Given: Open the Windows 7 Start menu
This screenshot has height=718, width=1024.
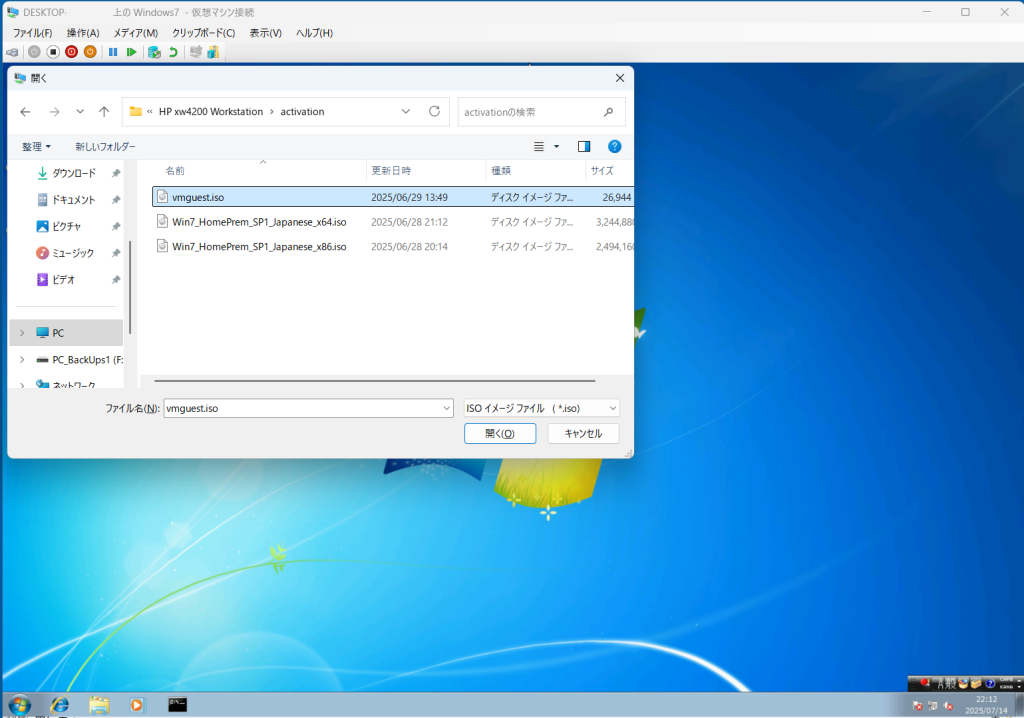Looking at the screenshot, I should [x=20, y=705].
